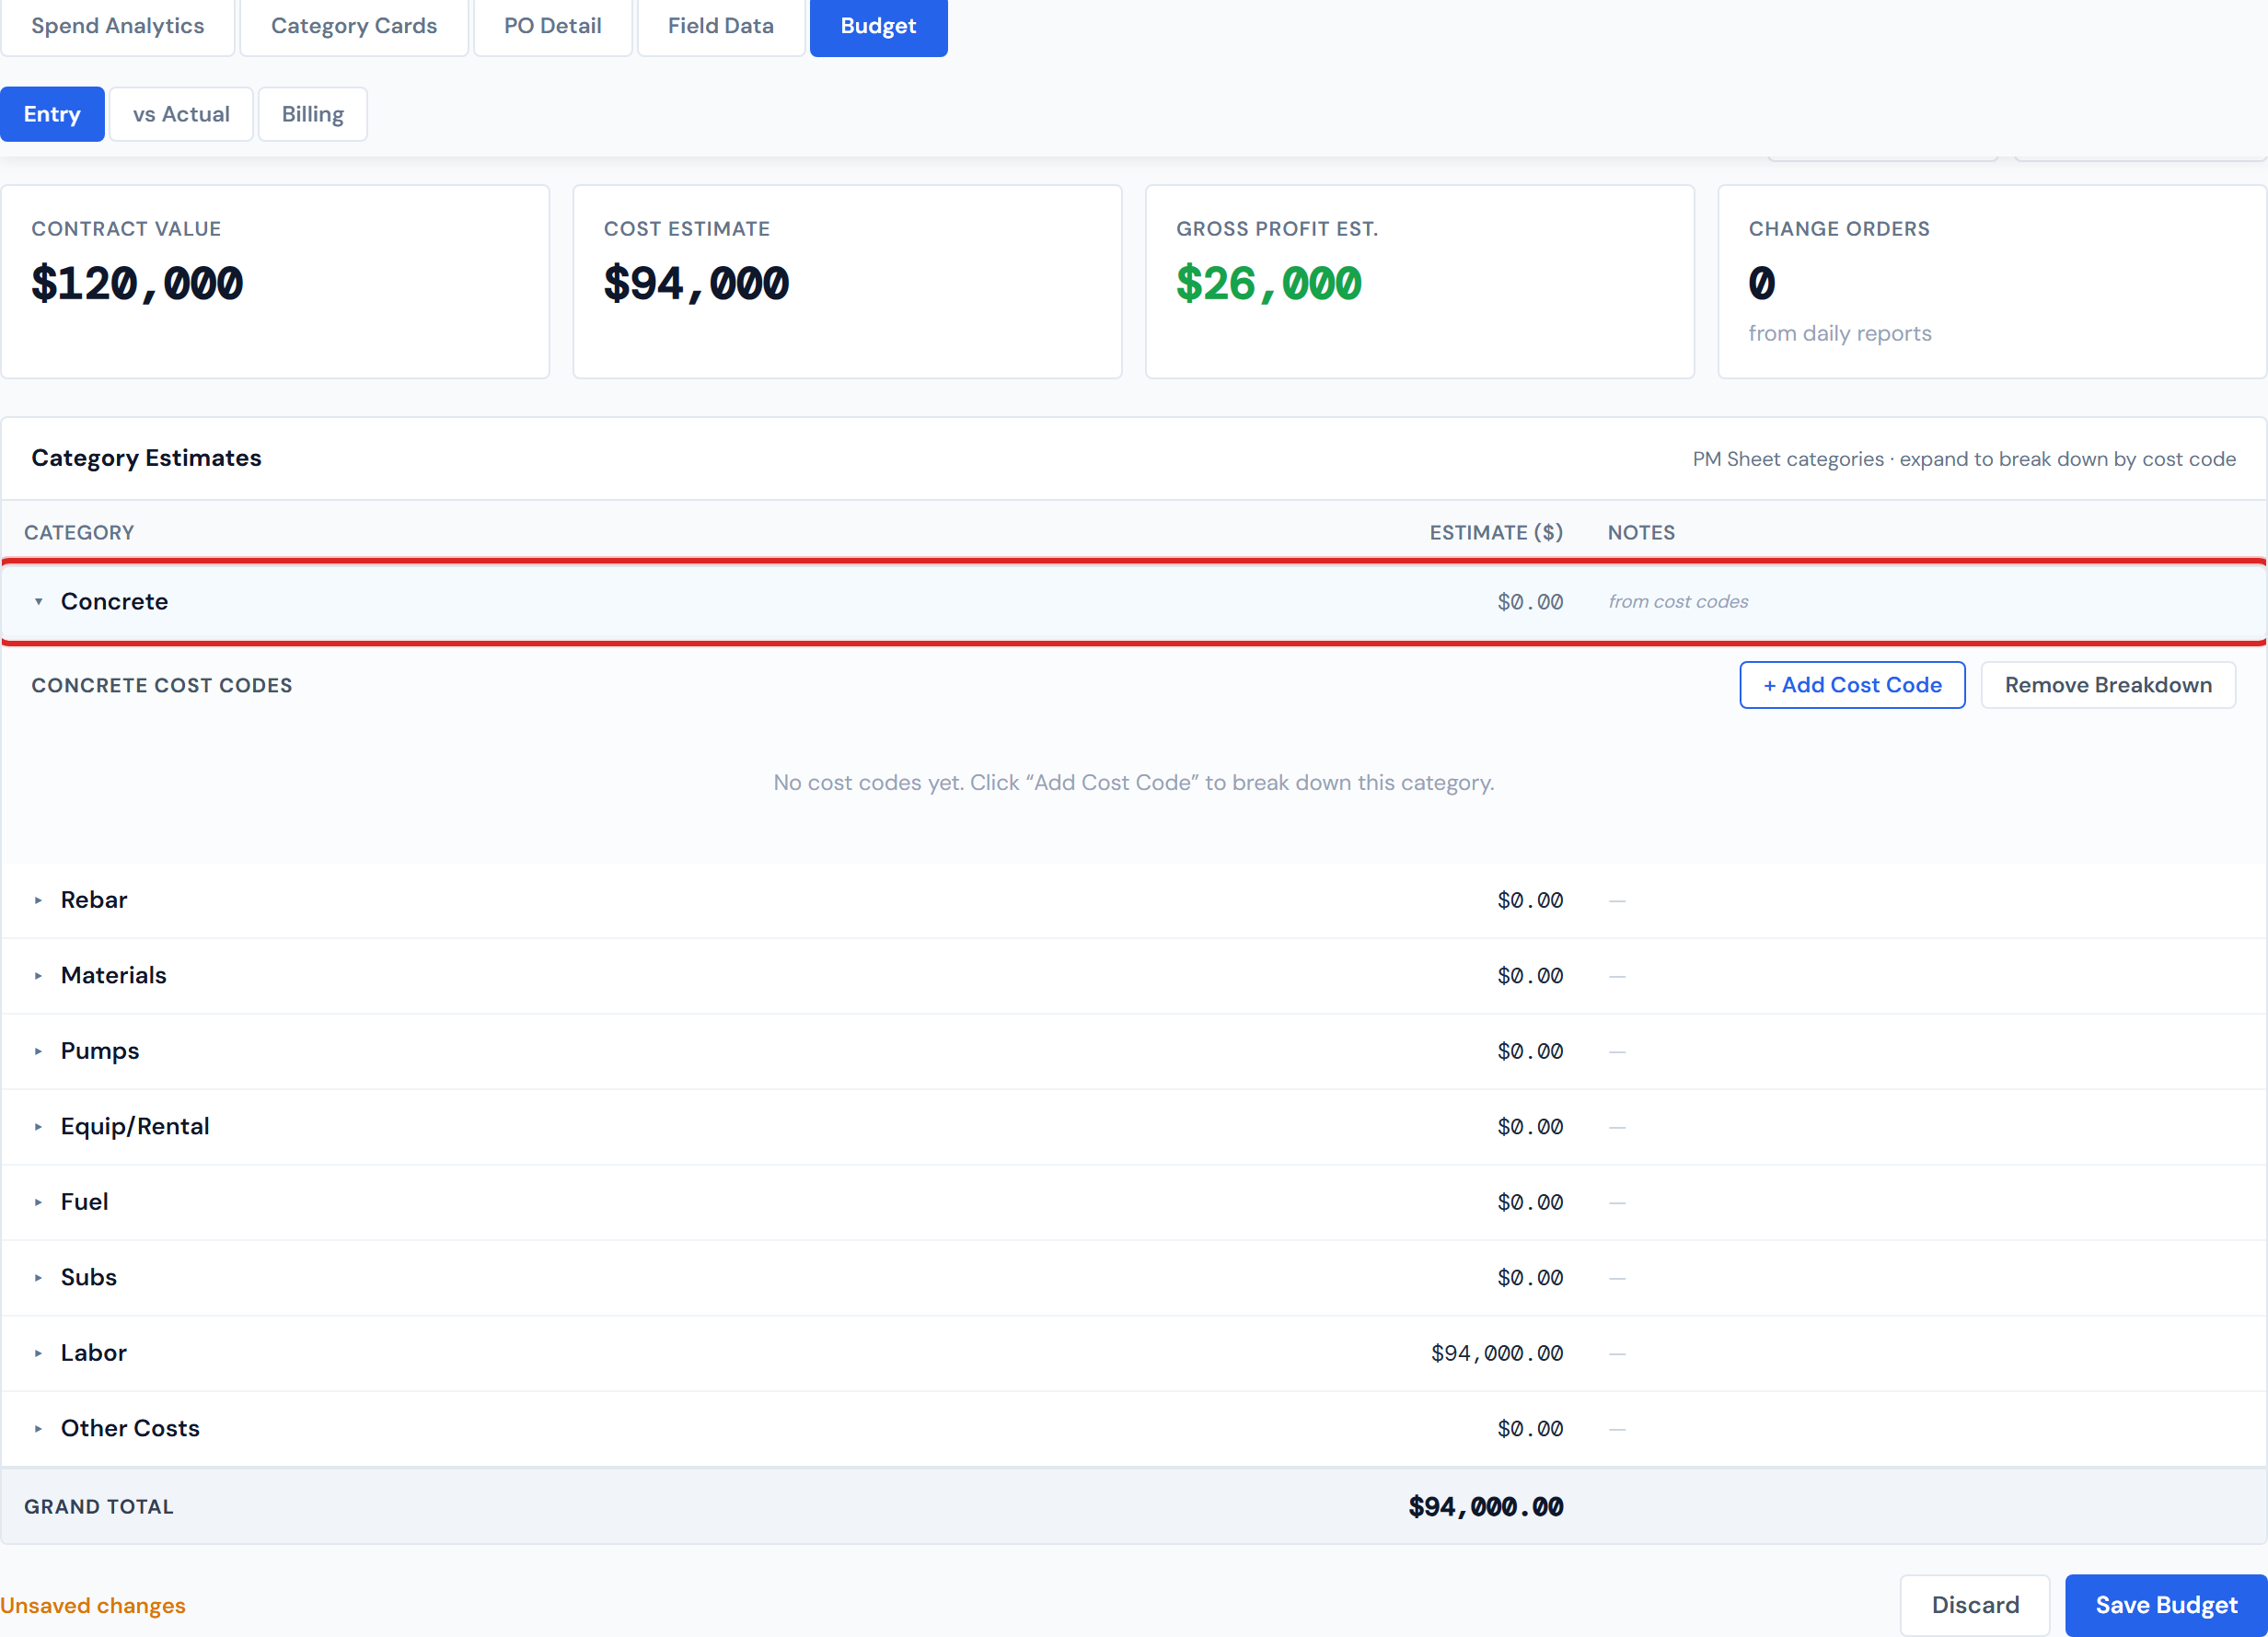The height and width of the screenshot is (1637, 2268).
Task: Collapse the Concrete category breakdown
Action: coord(39,601)
